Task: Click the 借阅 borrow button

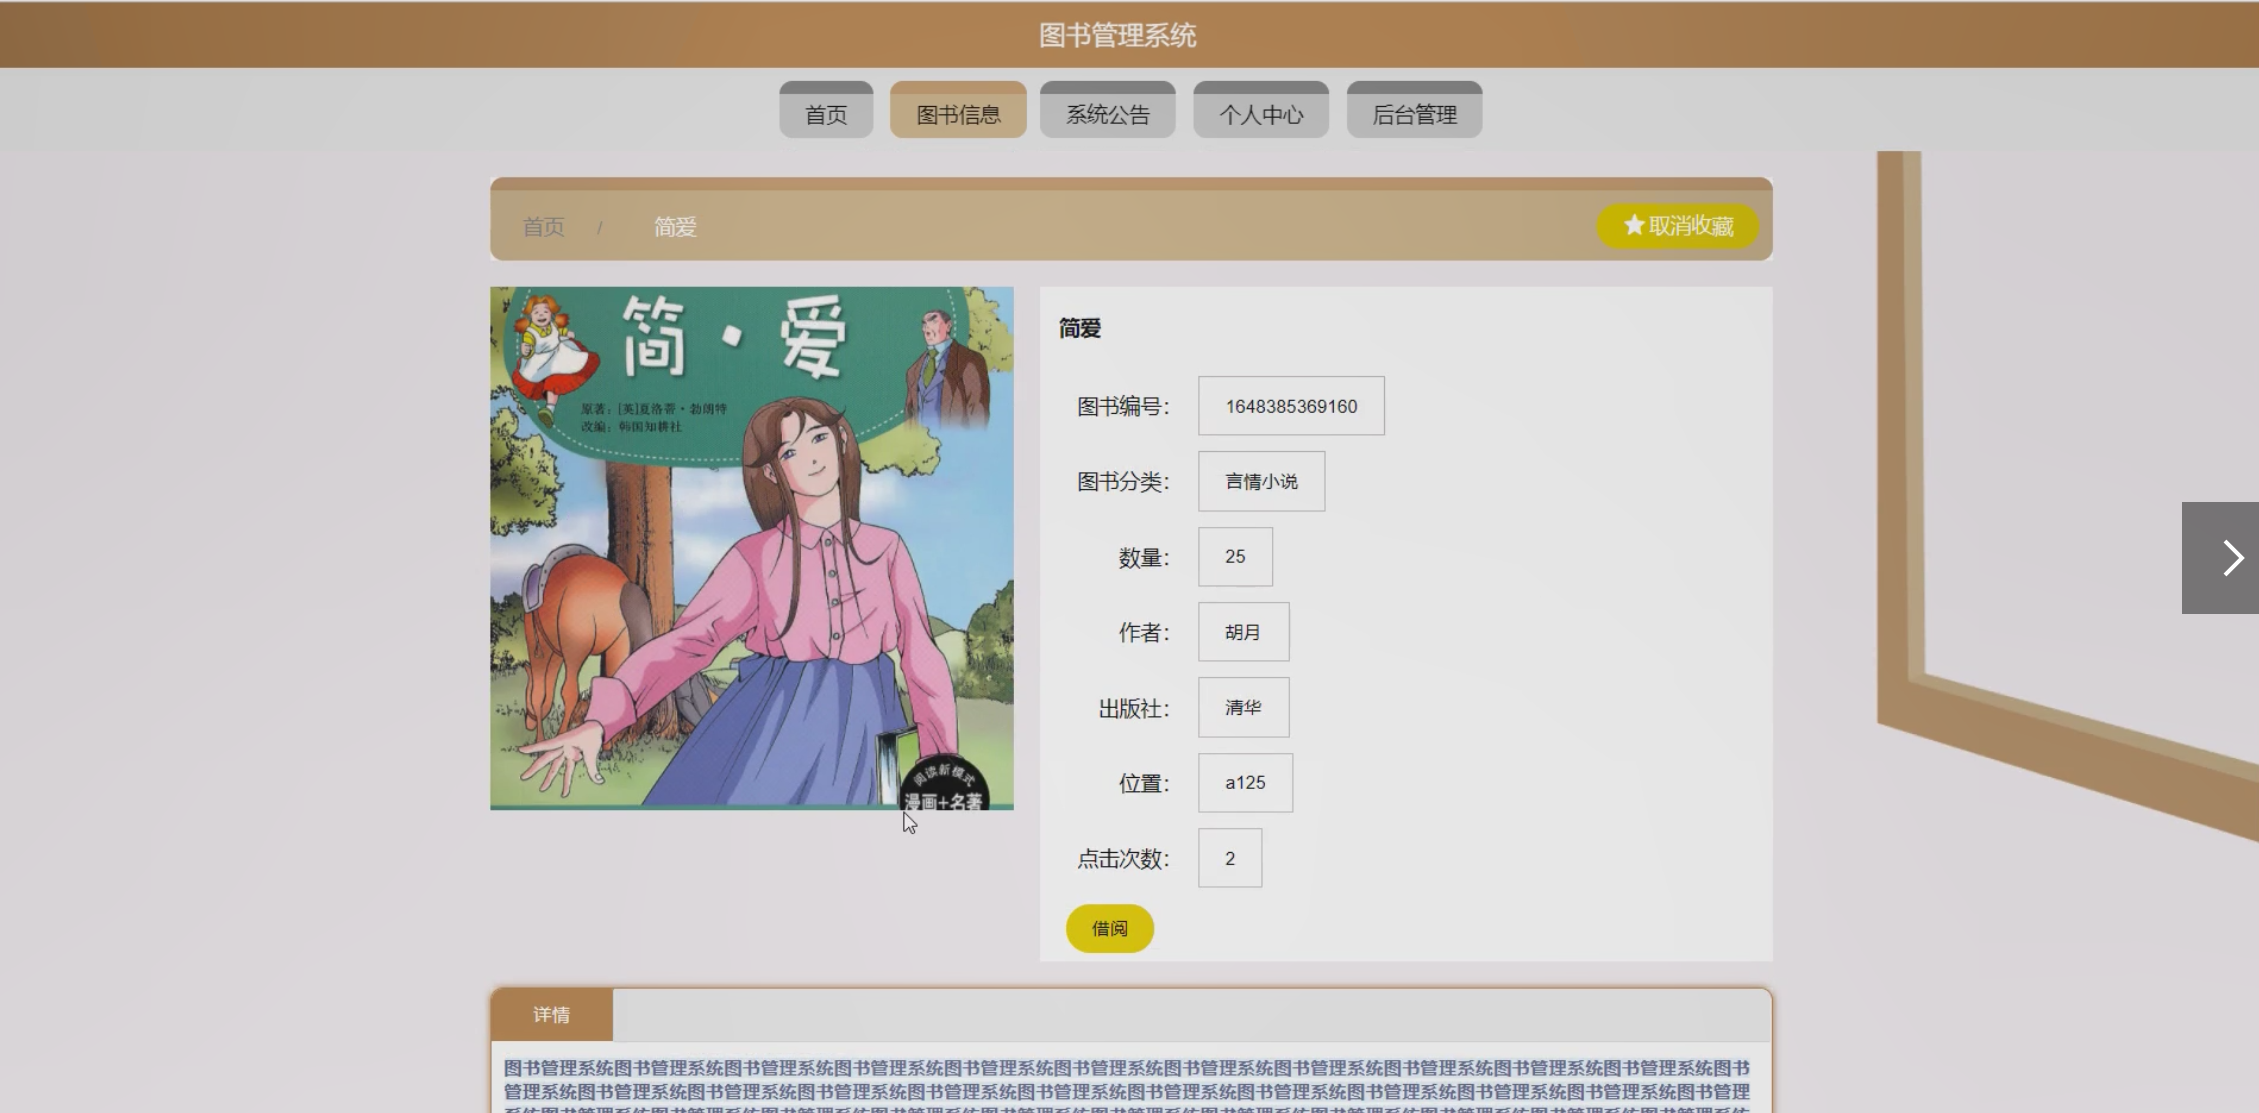Action: point(1110,928)
